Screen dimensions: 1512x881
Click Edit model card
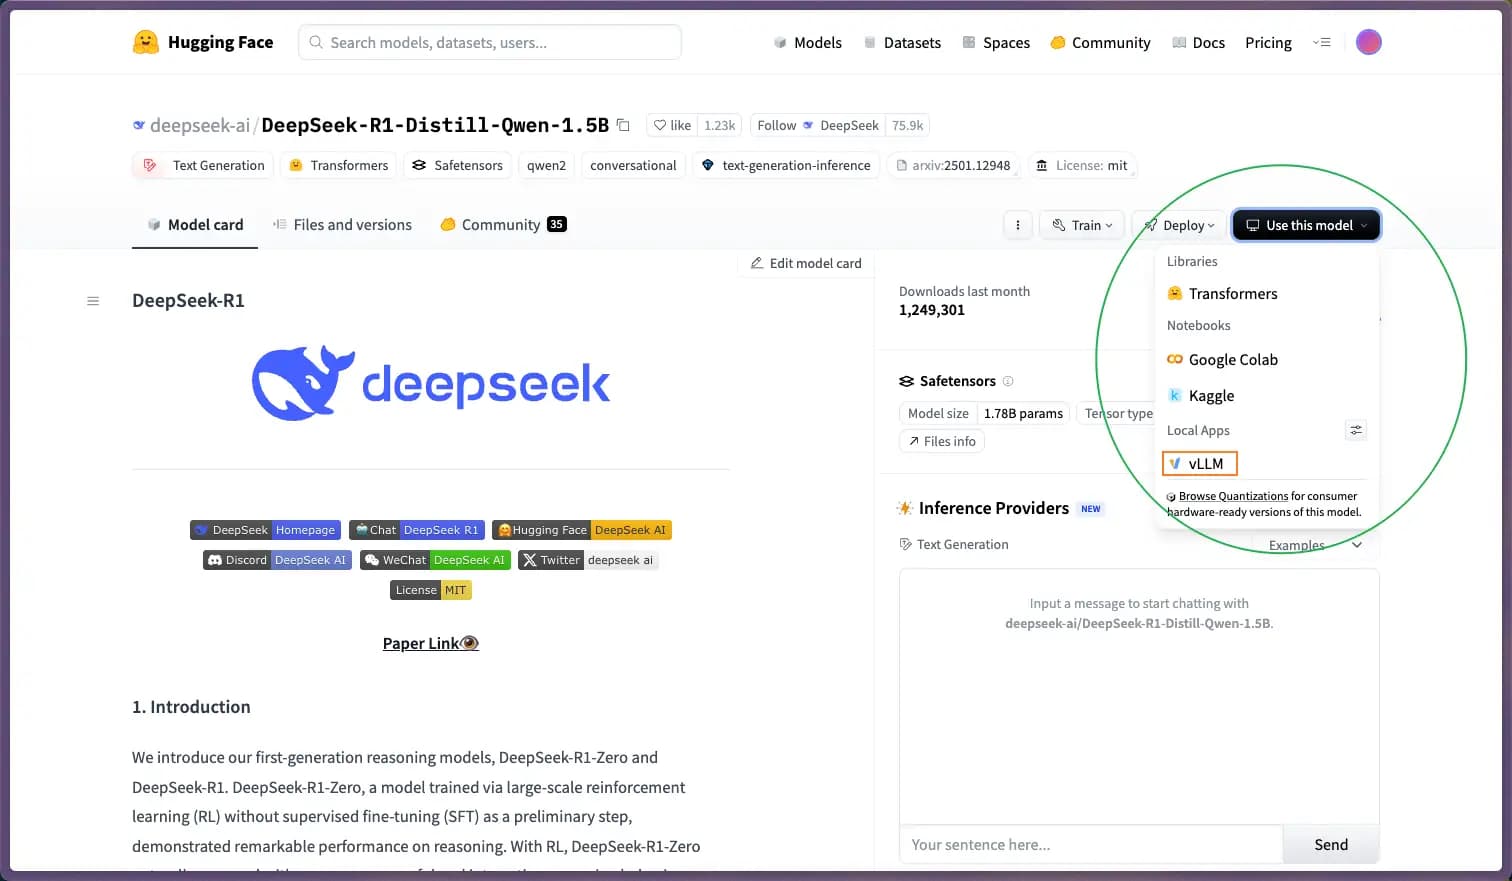click(x=806, y=263)
